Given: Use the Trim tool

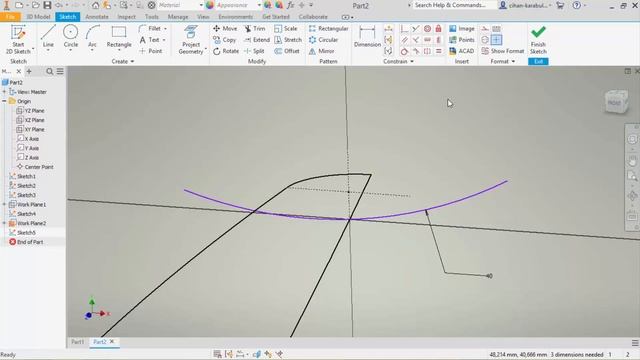Looking at the screenshot, I should coord(255,29).
